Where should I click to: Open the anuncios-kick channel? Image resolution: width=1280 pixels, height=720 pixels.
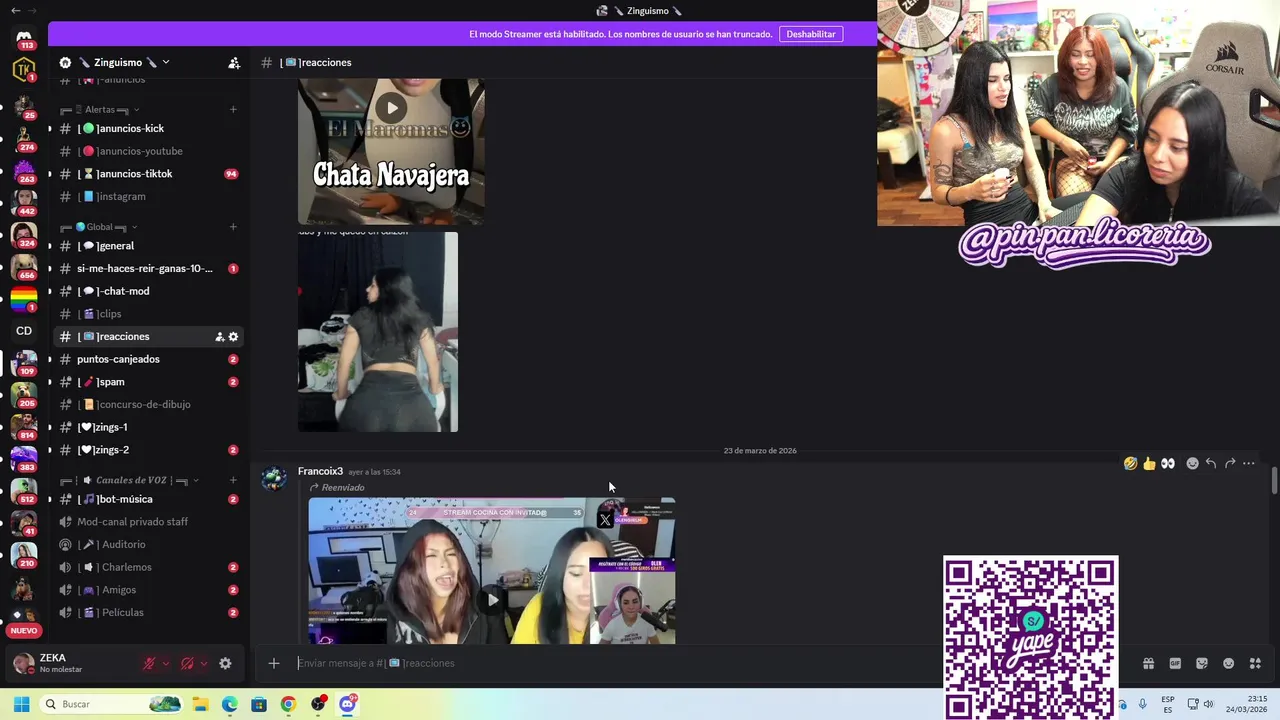pyautogui.click(x=147, y=128)
